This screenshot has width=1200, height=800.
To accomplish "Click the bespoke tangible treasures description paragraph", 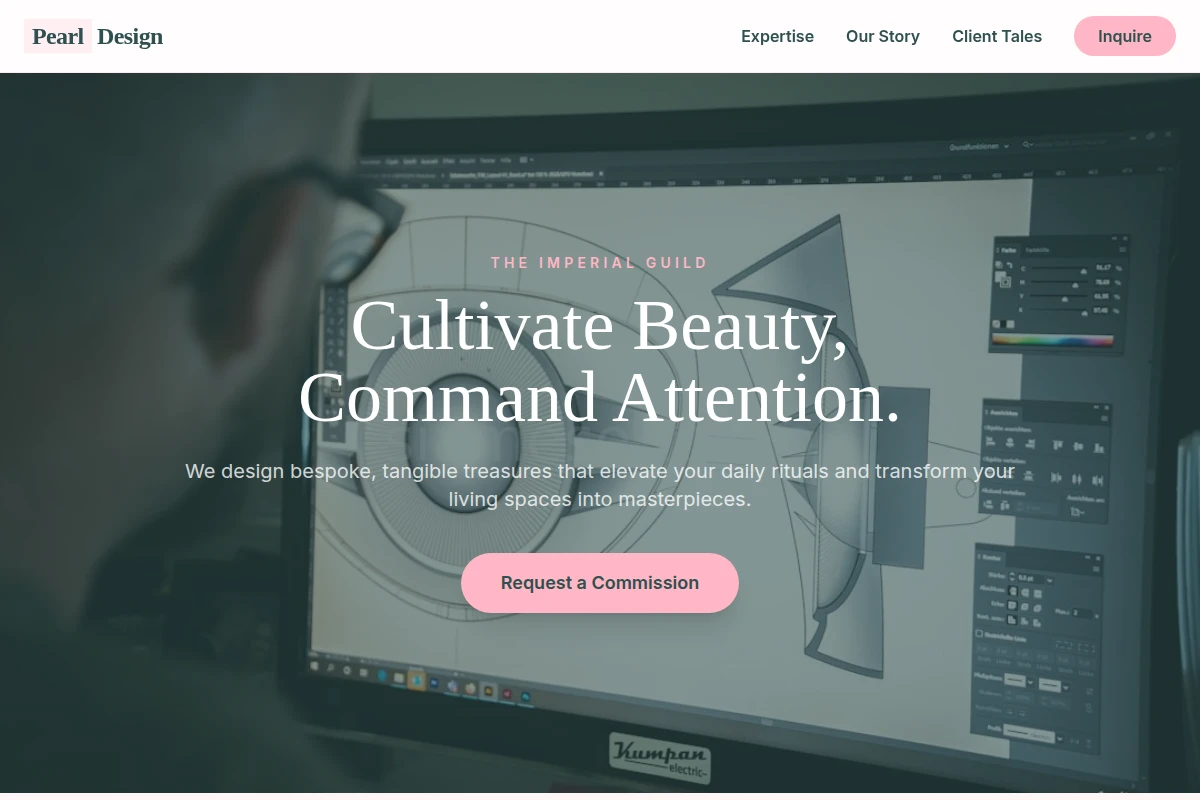I will point(600,485).
